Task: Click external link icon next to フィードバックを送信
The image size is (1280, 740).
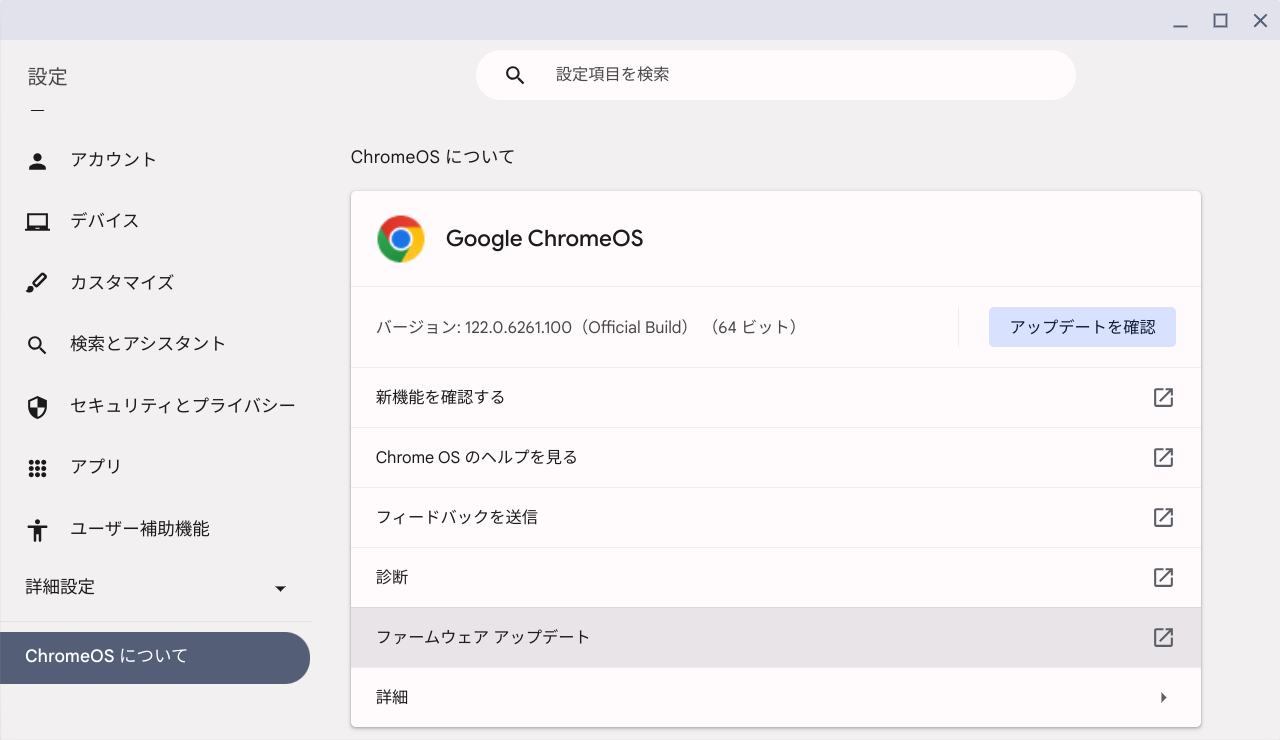Action: click(x=1163, y=517)
